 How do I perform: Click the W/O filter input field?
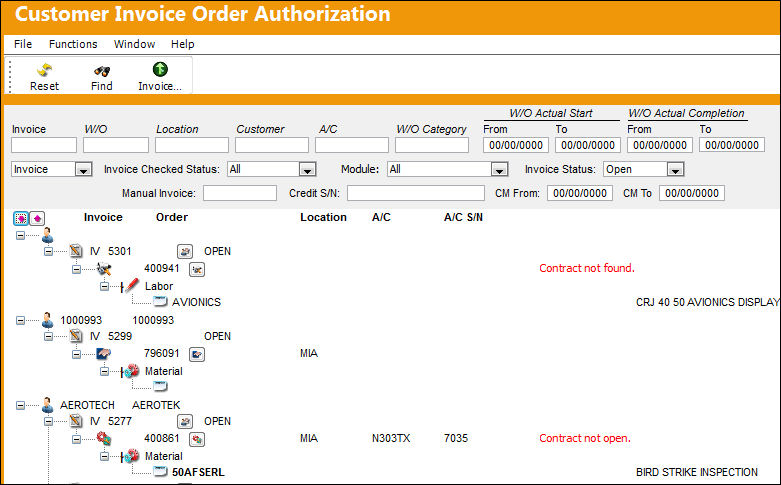[x=116, y=145]
